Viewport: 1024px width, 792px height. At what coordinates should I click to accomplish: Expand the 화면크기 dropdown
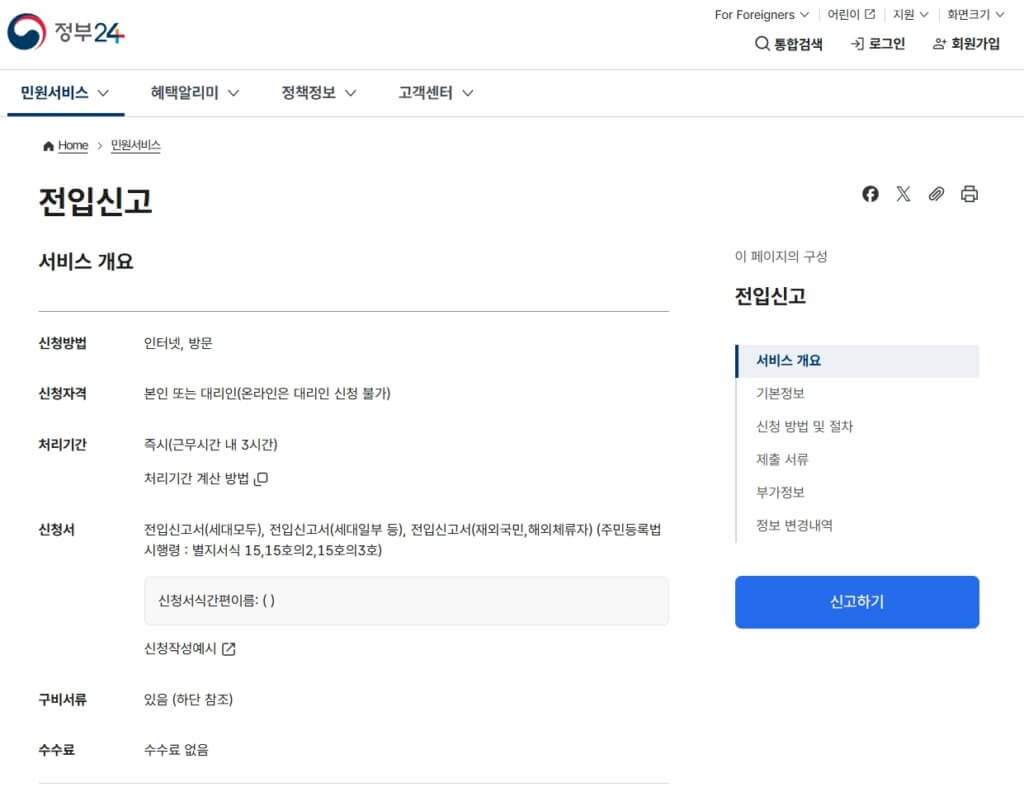(969, 14)
